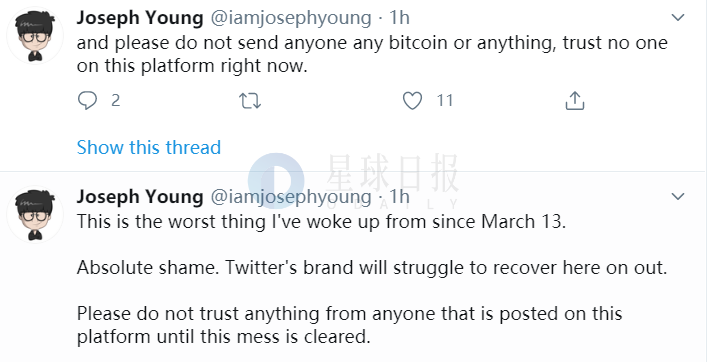Click the like count 11
Screen dimensions: 707x362
click(x=445, y=101)
